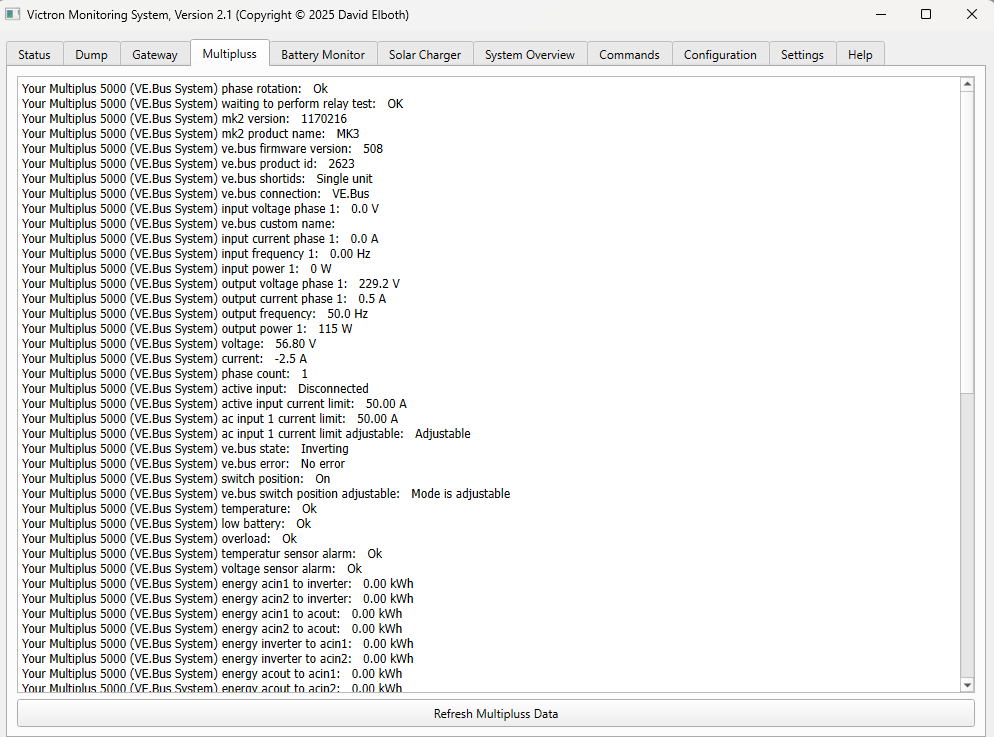This screenshot has height=737, width=994.
Task: Go to the Battery Monitor tab
Action: [x=323, y=54]
